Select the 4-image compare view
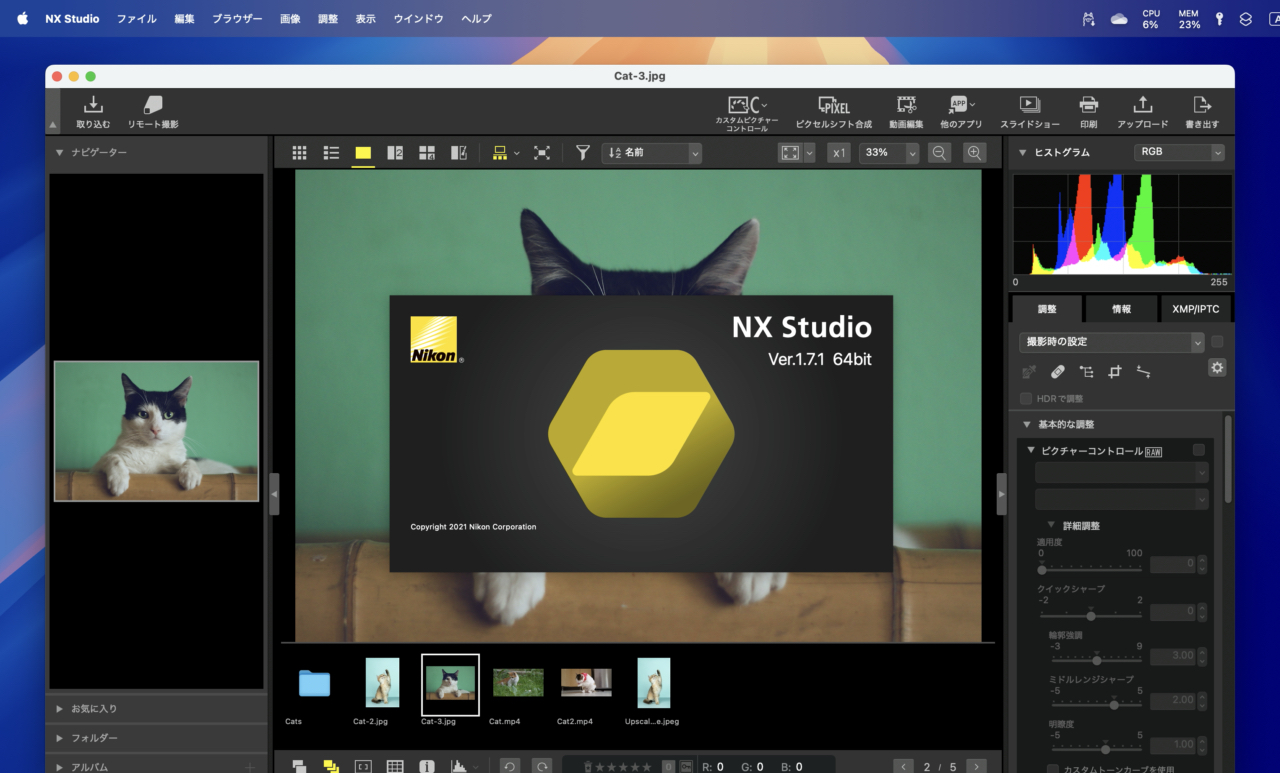Viewport: 1280px width, 773px height. click(427, 153)
